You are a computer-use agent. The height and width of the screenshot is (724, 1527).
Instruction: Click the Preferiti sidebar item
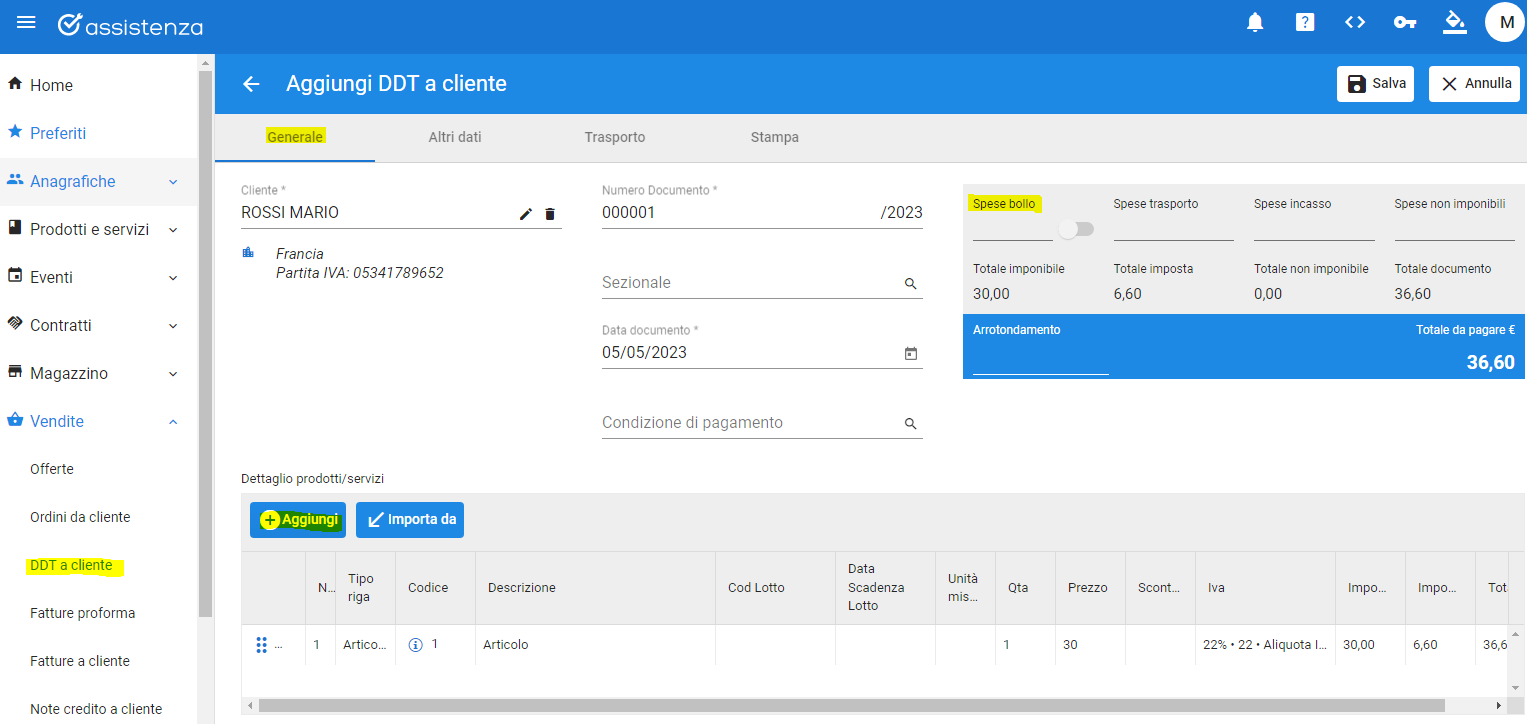[x=99, y=133]
